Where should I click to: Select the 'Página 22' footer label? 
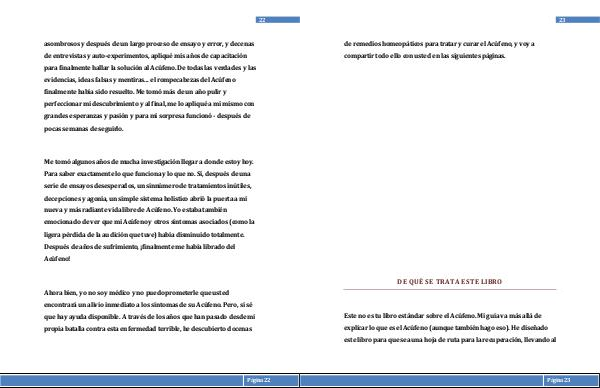tap(259, 380)
